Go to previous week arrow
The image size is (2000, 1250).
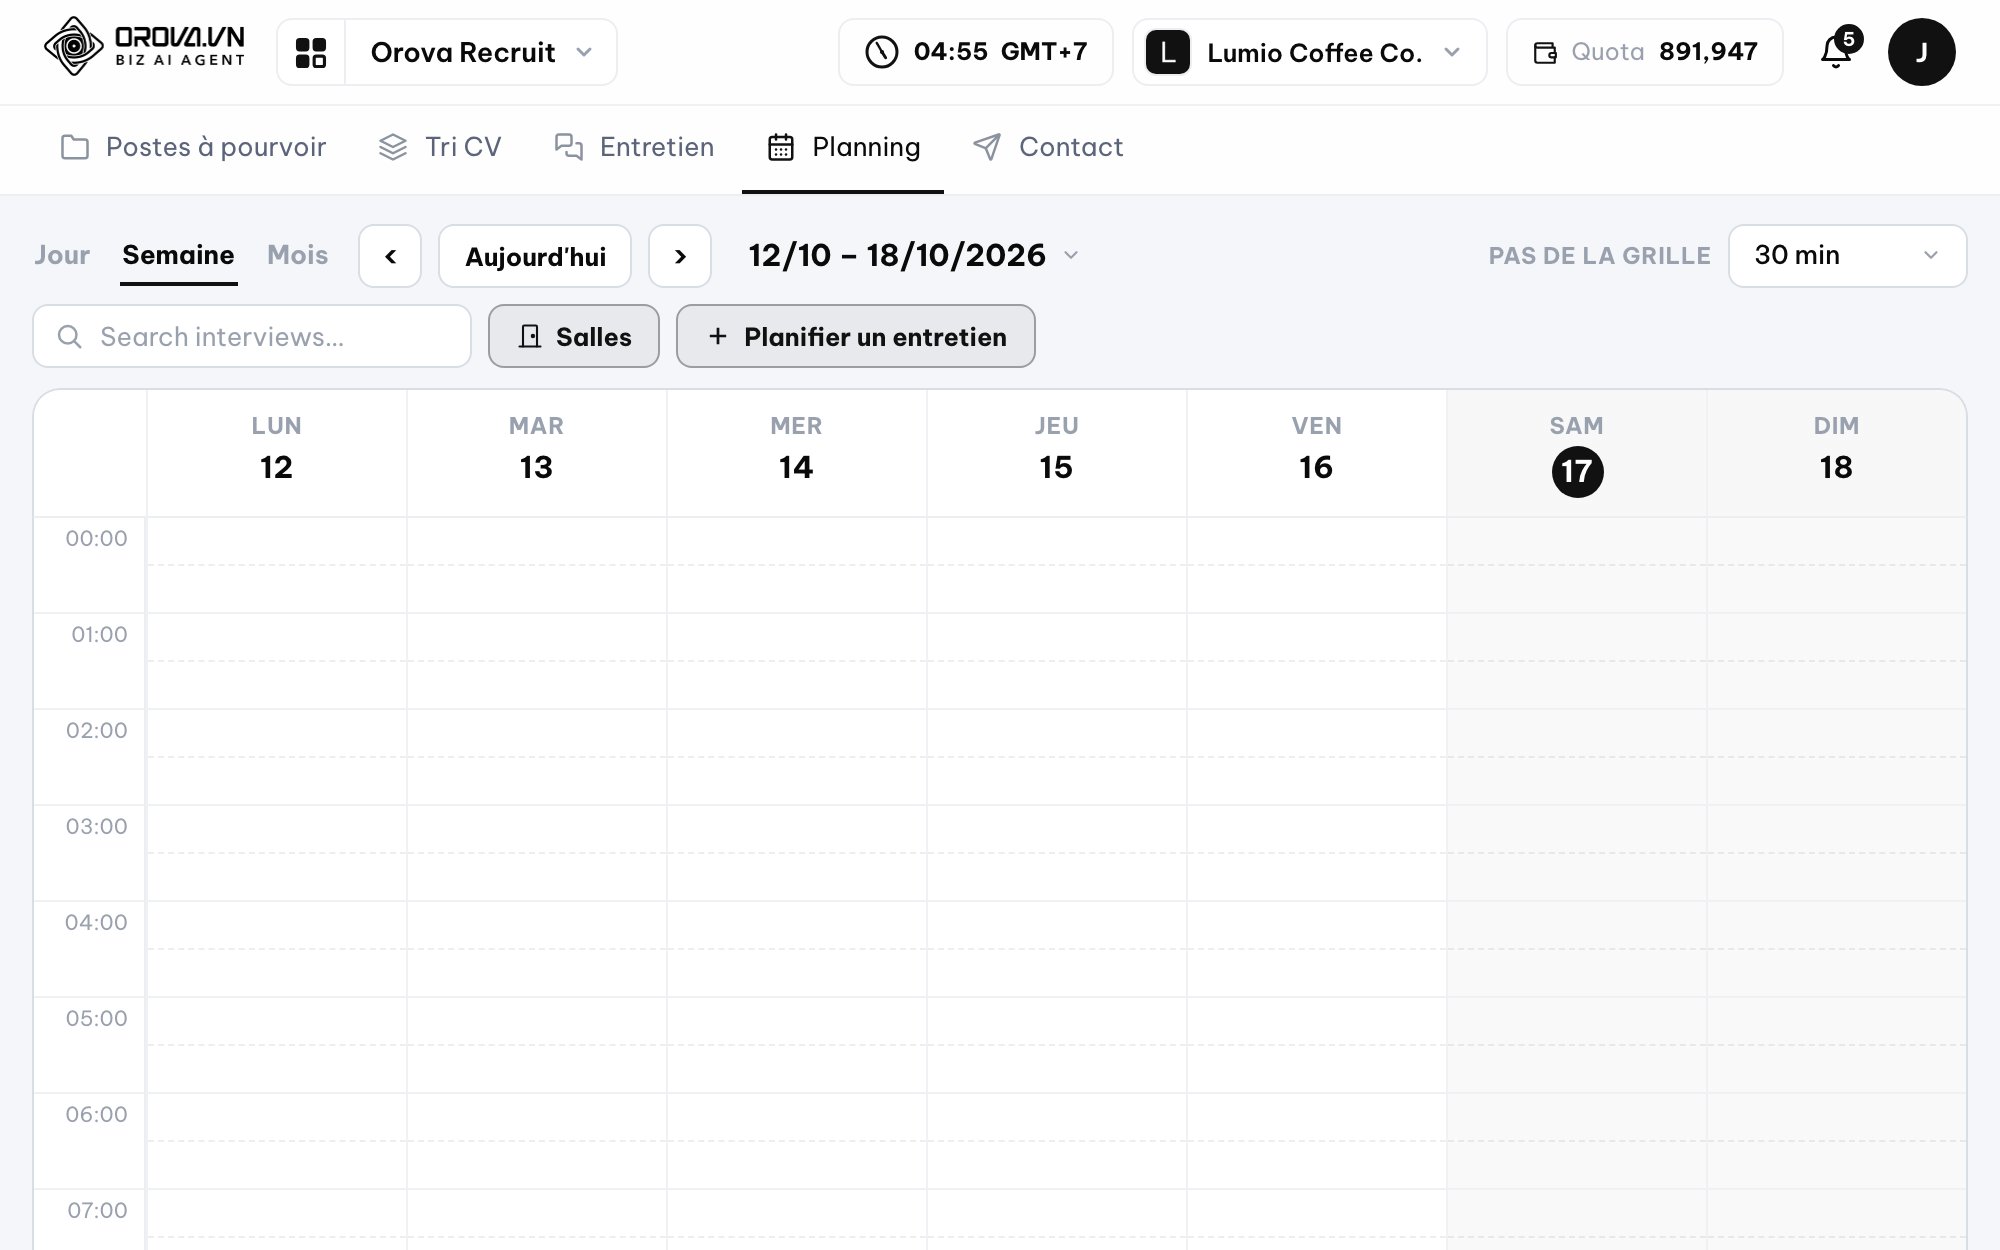(390, 256)
